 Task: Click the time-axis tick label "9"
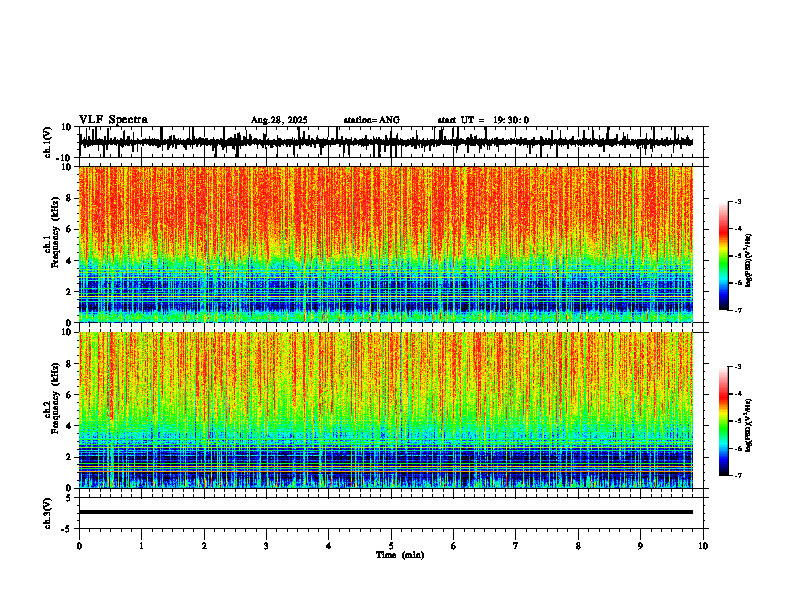pyautogui.click(x=640, y=546)
